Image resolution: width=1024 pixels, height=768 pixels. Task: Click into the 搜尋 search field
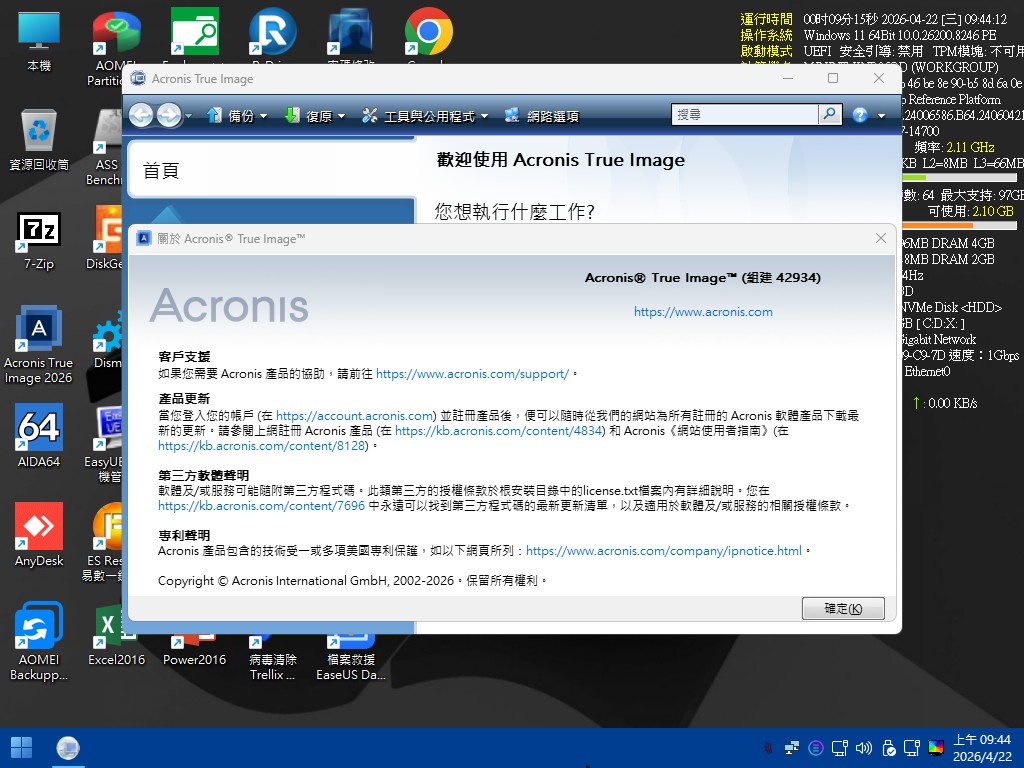click(745, 115)
